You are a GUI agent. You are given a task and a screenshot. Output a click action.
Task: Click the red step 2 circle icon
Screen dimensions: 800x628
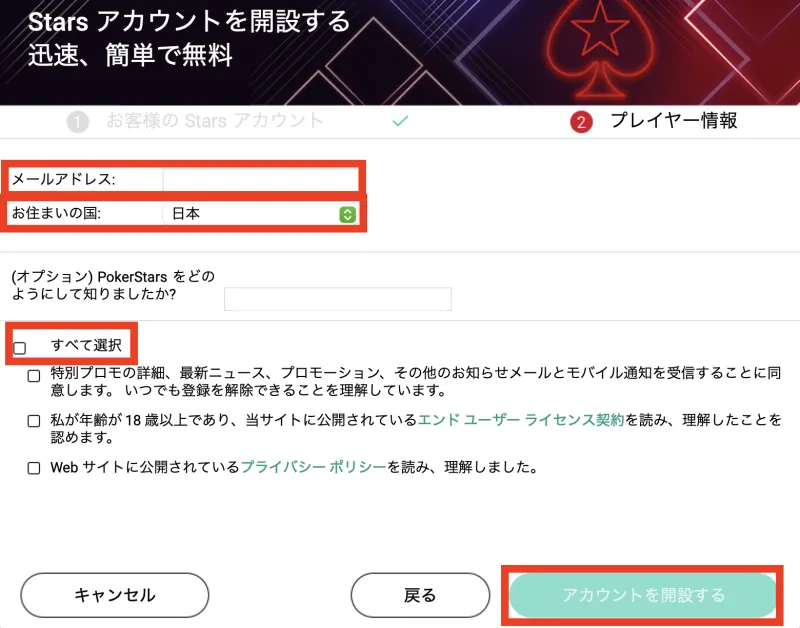click(x=582, y=122)
